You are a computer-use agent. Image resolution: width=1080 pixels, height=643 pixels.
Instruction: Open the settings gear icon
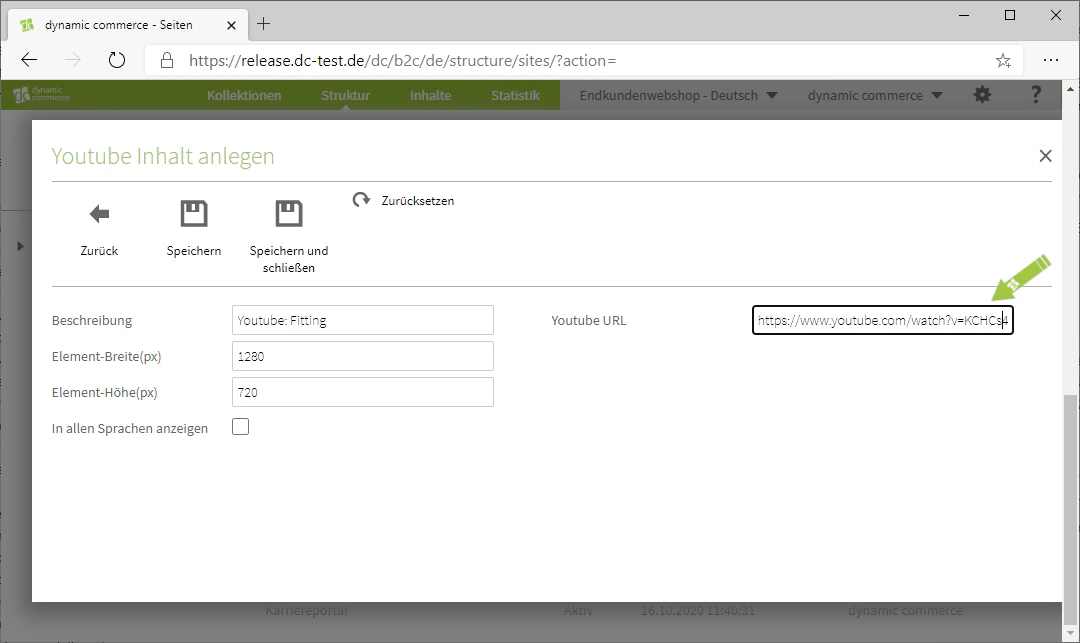click(x=982, y=95)
